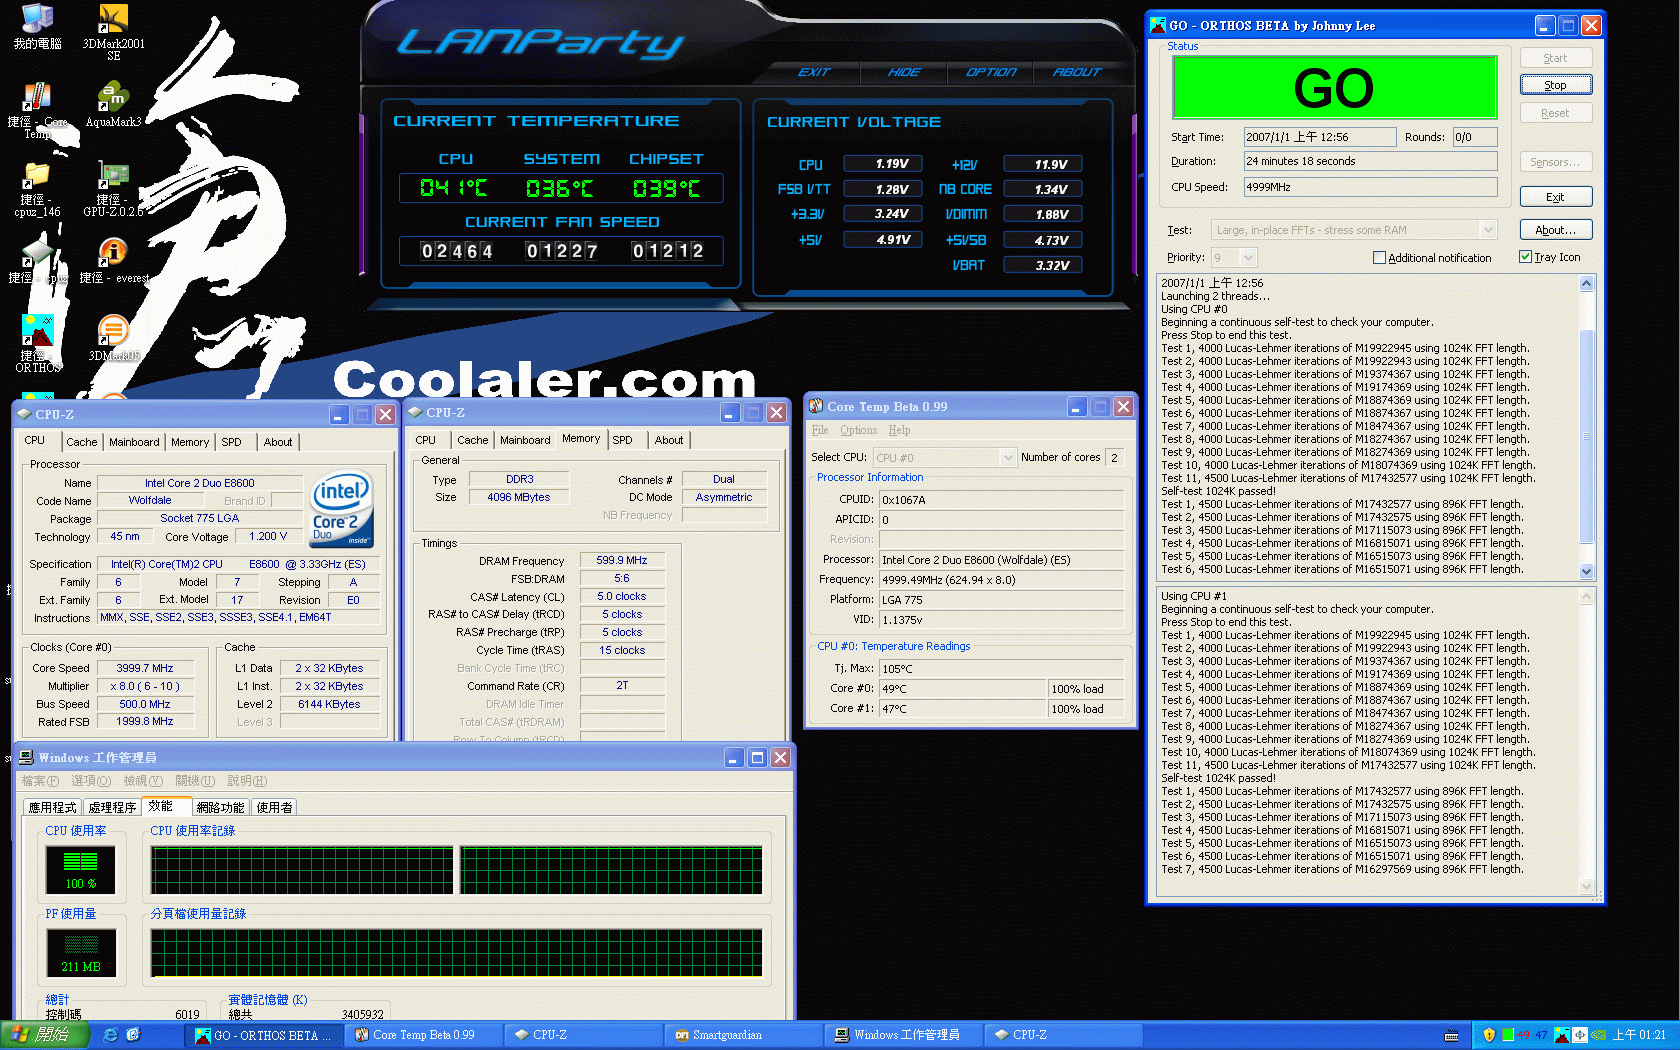Open the Core Temp desktop shortcut
Viewport: 1680px width, 1050px height.
click(37, 110)
